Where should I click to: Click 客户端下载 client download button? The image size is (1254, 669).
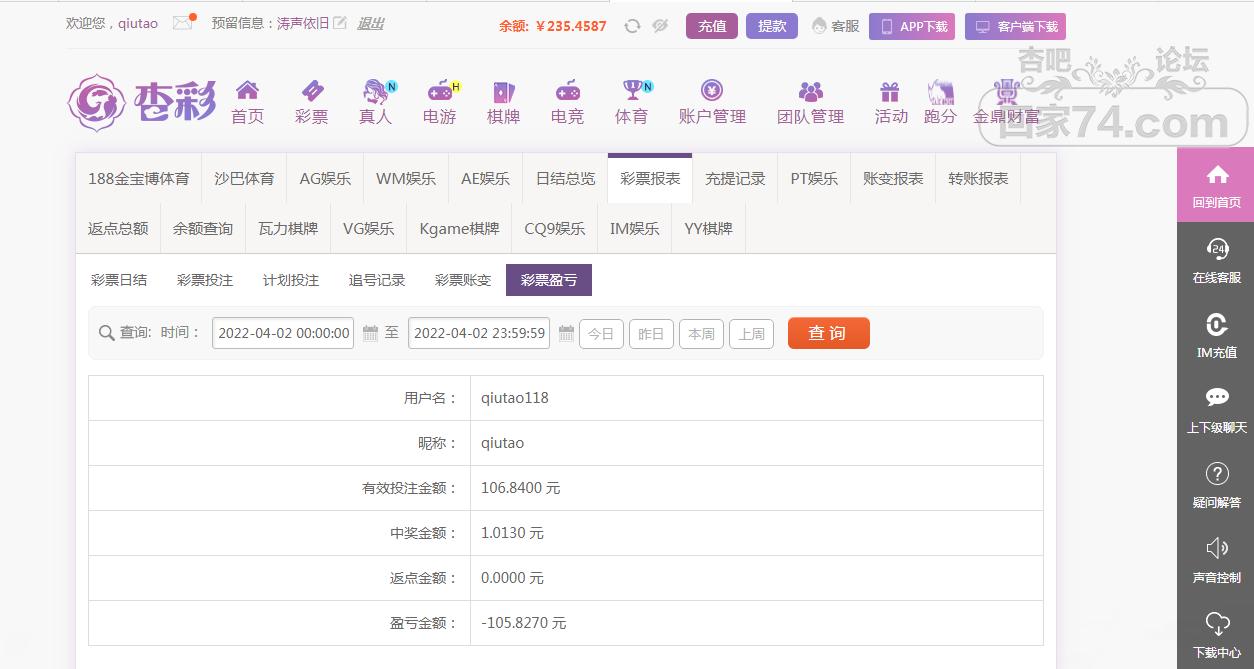(1016, 27)
